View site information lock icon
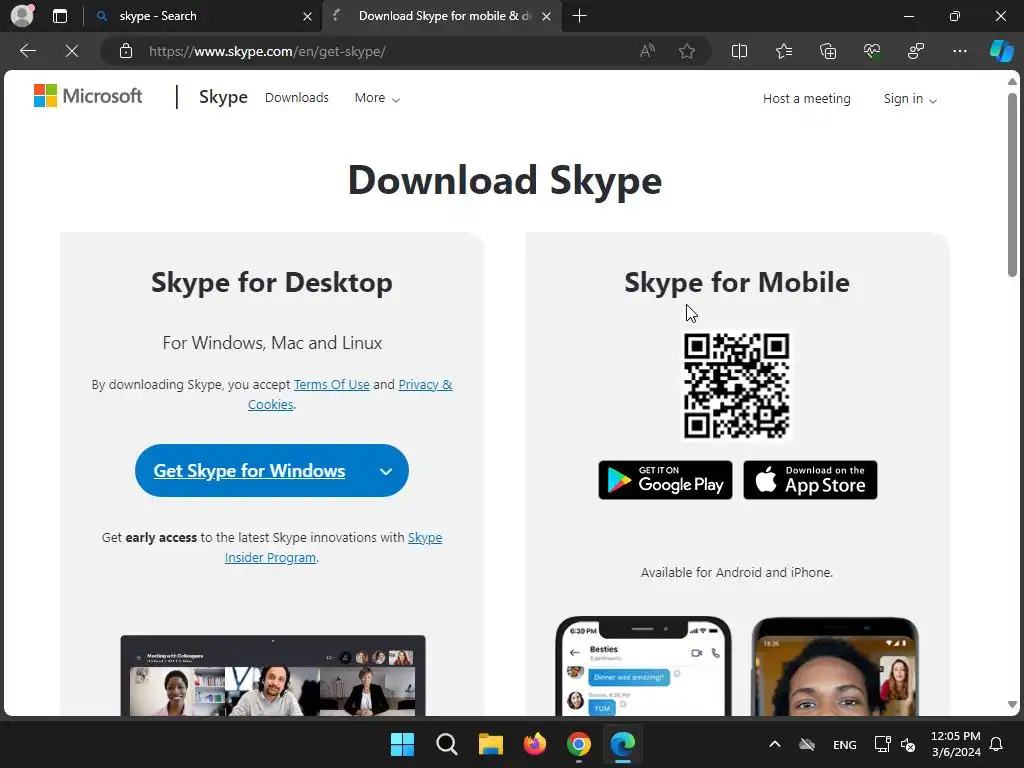 click(126, 51)
